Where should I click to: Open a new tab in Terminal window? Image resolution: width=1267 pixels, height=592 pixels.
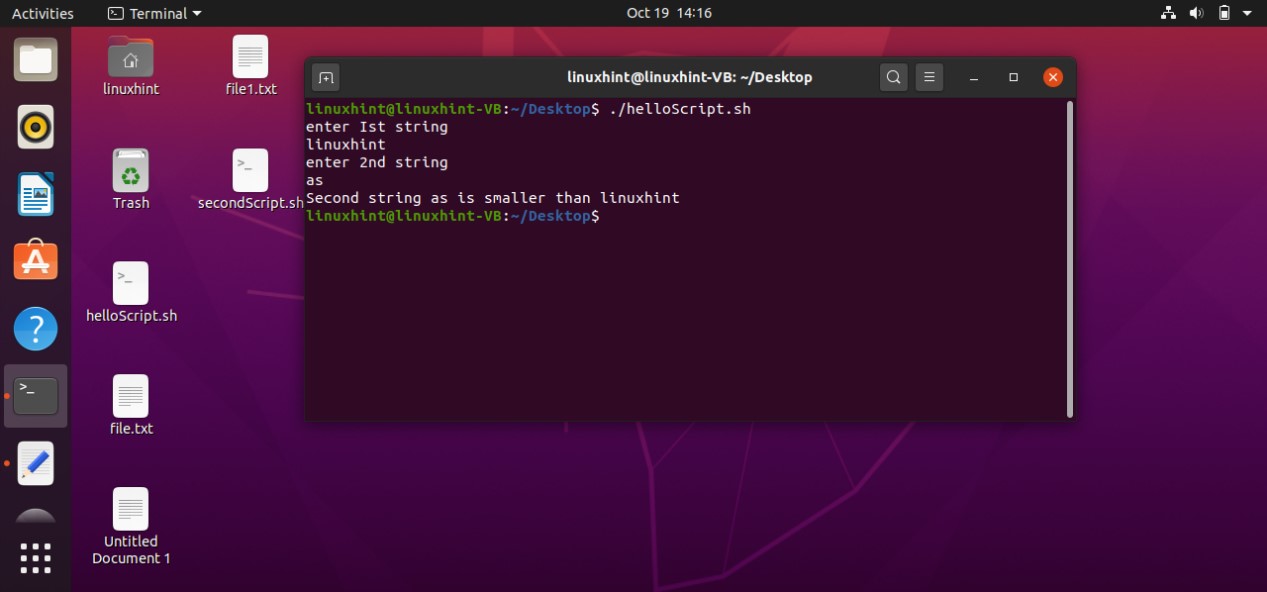(x=326, y=77)
